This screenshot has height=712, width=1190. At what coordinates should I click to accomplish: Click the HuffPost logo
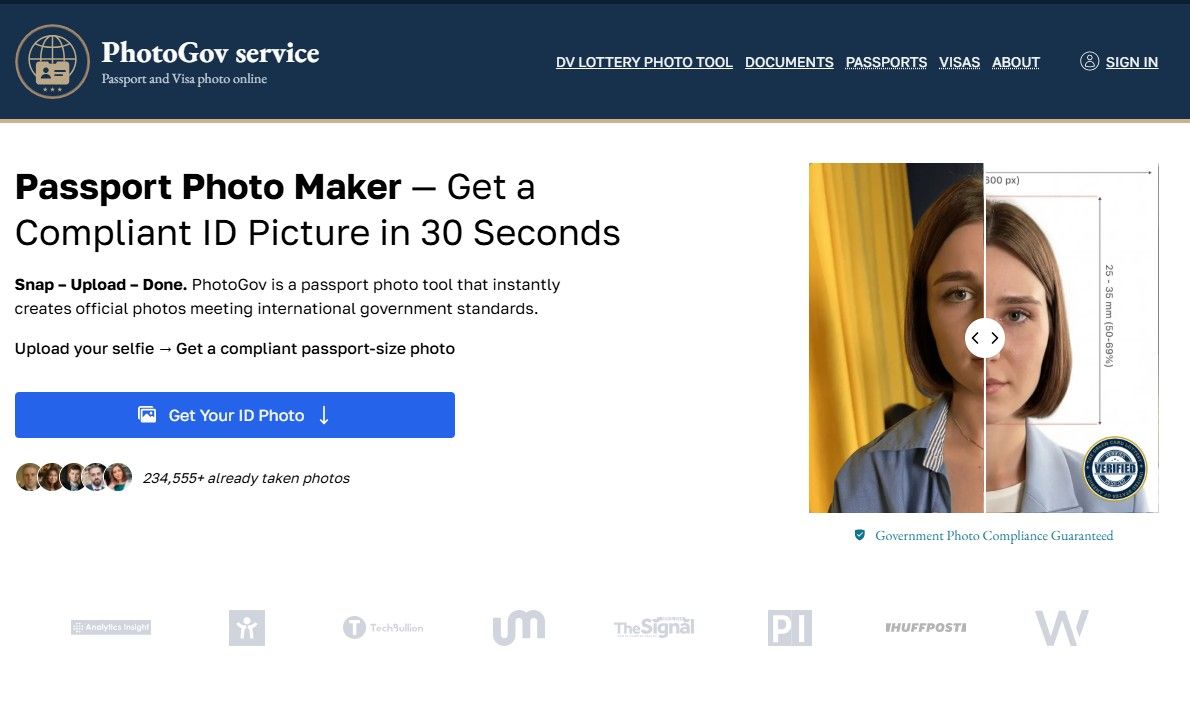point(925,627)
